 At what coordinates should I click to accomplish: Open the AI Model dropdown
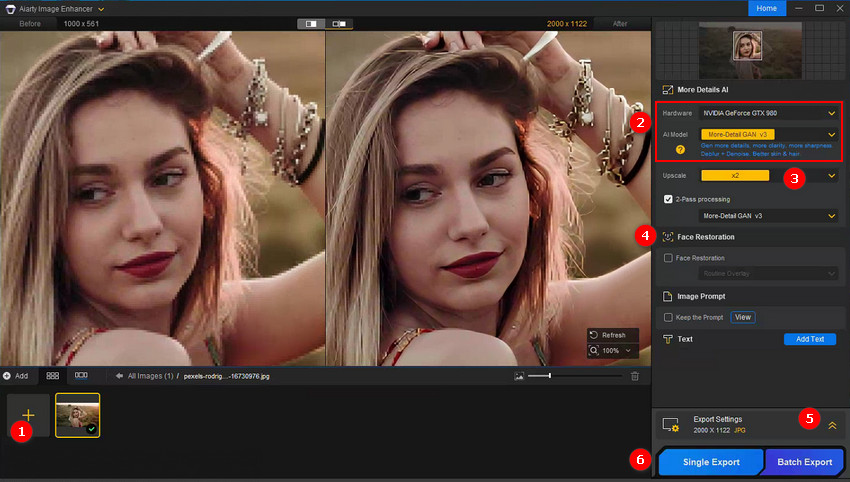pos(768,134)
